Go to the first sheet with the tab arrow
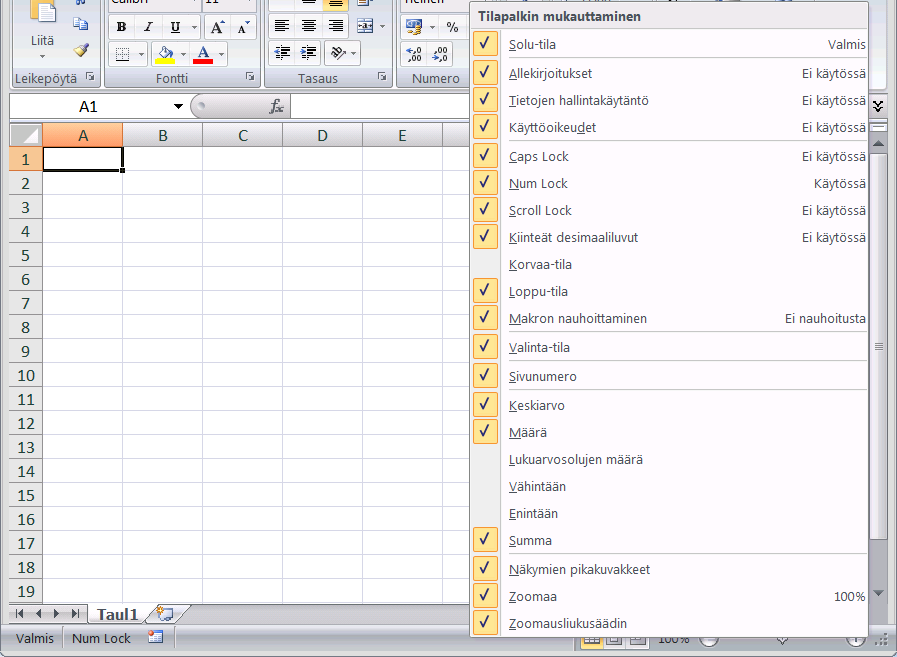The width and height of the screenshot is (897, 657). point(19,614)
